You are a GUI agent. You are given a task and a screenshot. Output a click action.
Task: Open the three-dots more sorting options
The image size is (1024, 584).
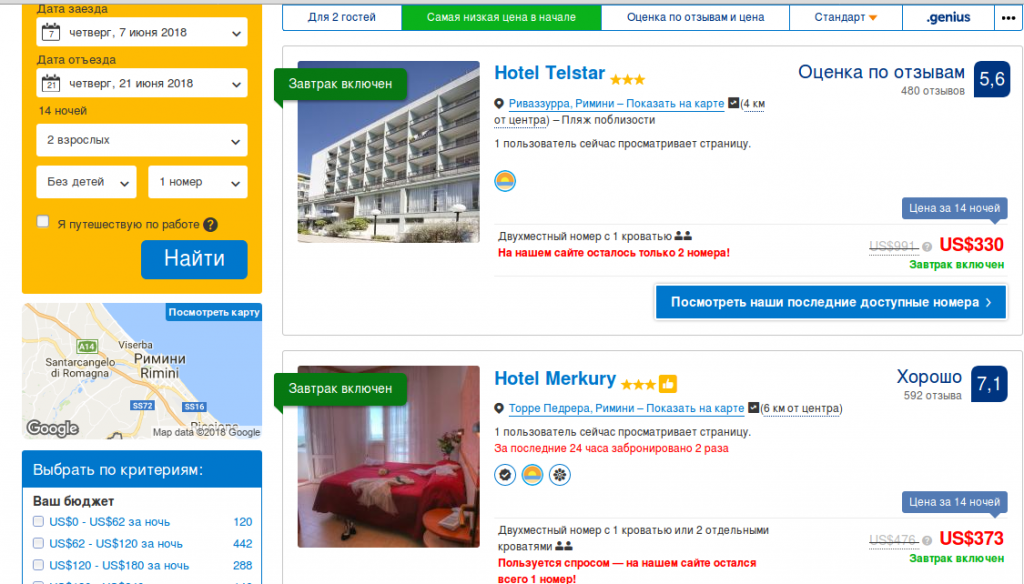(x=1008, y=18)
